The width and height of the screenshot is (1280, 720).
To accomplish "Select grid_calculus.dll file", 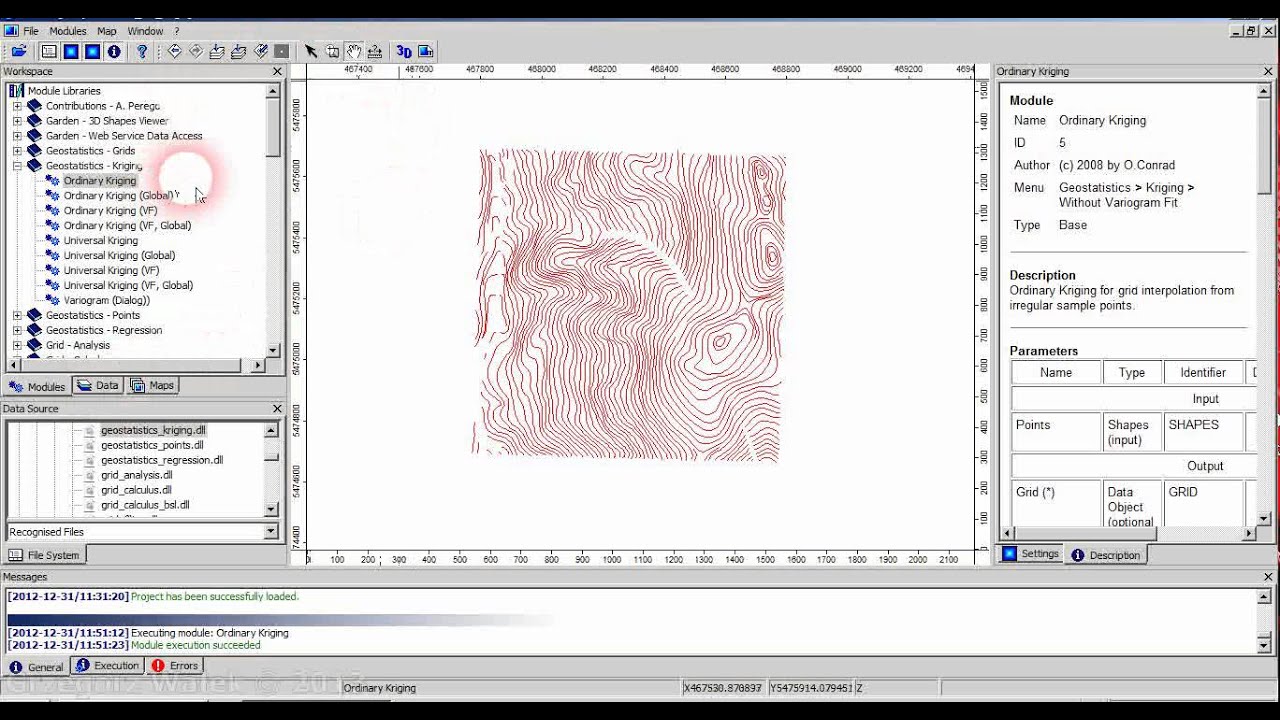I will click(x=136, y=490).
